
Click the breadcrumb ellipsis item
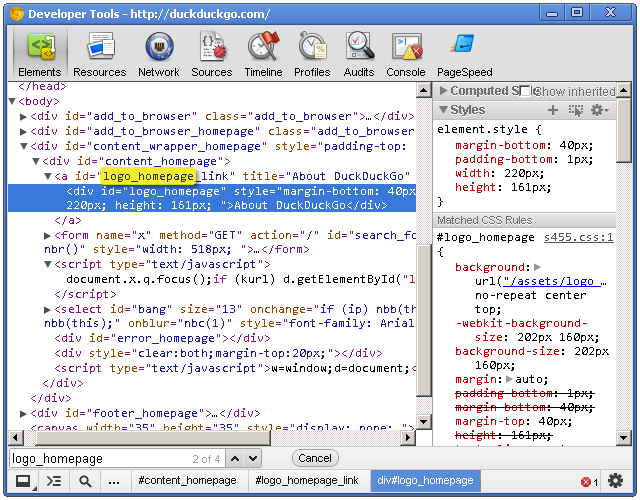(x=114, y=482)
